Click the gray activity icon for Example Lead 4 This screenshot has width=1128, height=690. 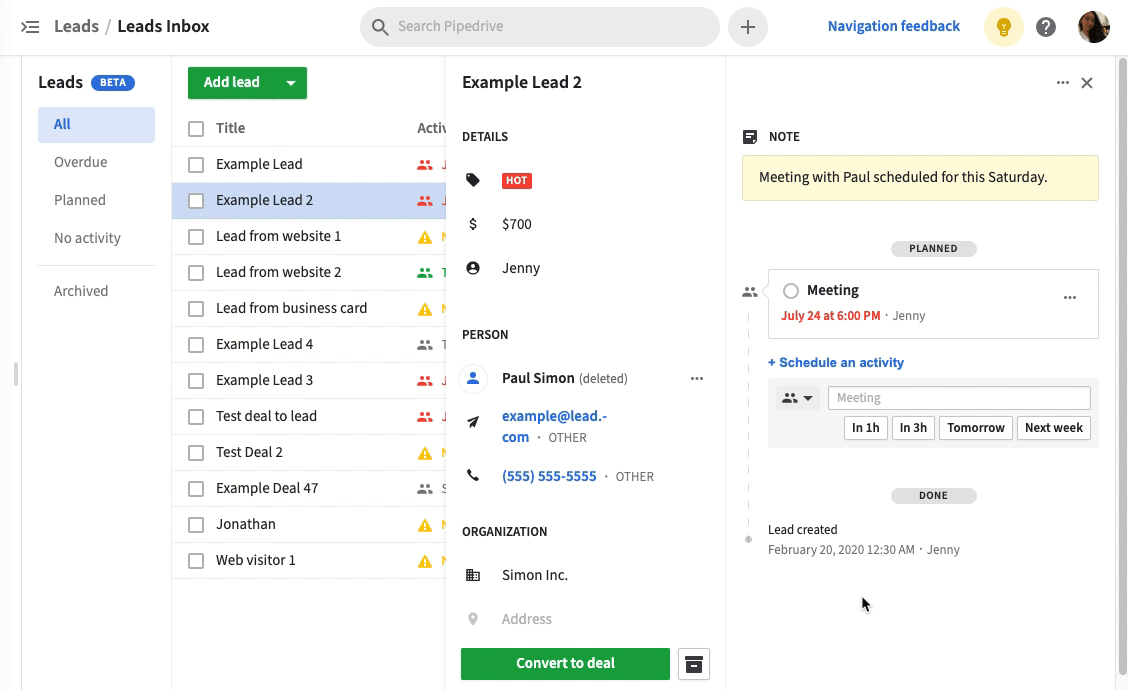(x=425, y=345)
